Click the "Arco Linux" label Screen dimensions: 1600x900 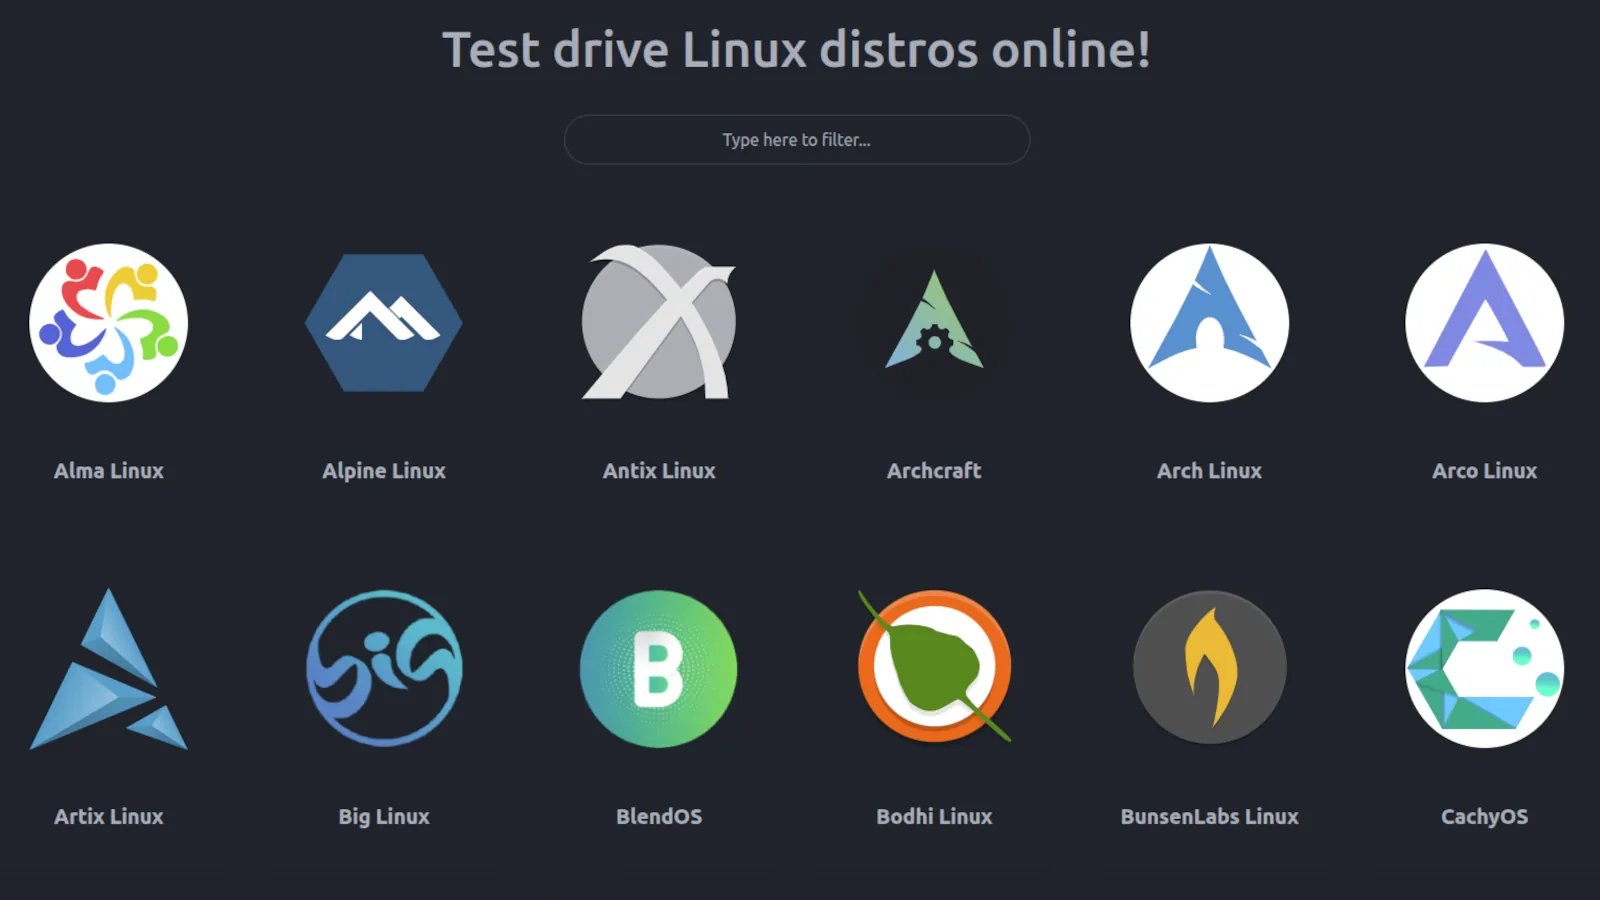(x=1484, y=471)
